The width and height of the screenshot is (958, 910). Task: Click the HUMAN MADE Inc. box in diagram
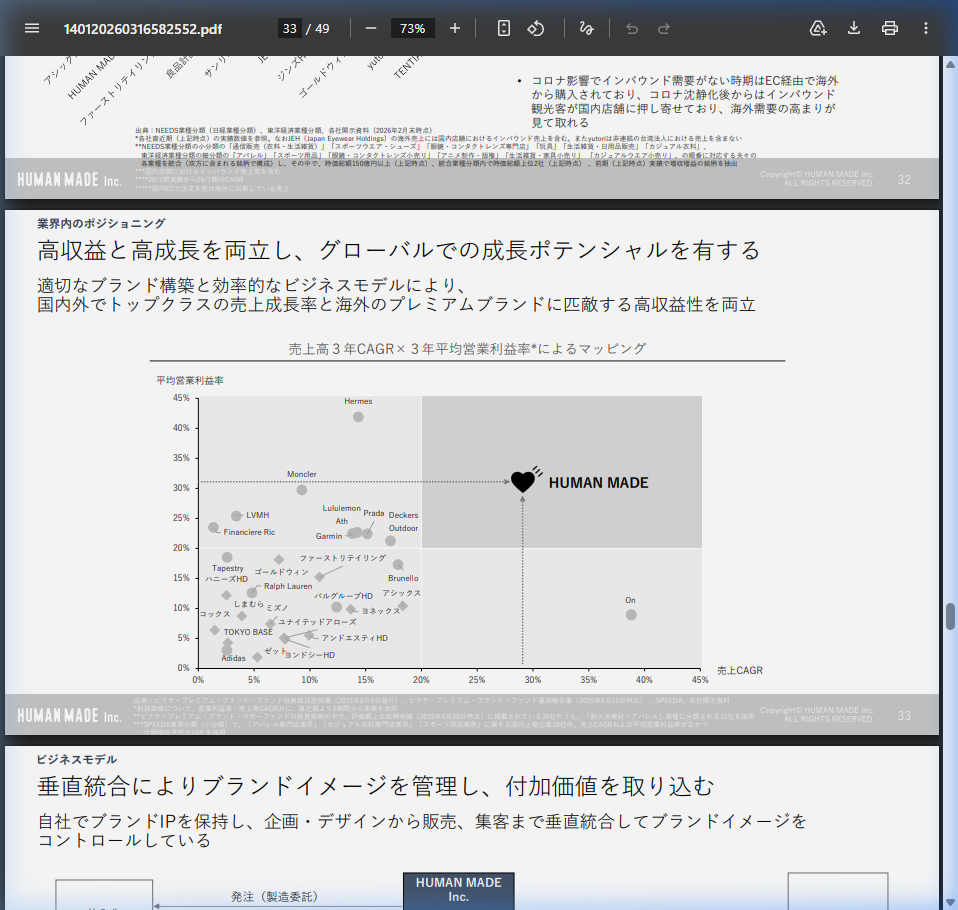(x=459, y=890)
